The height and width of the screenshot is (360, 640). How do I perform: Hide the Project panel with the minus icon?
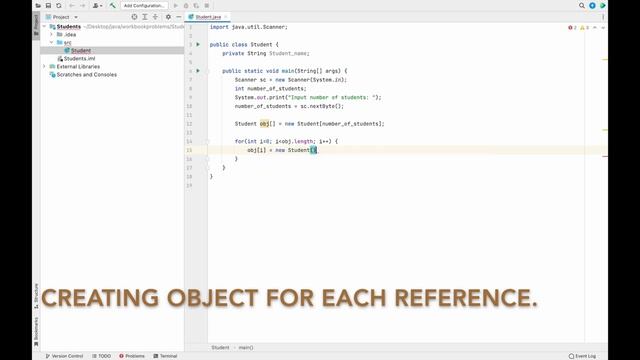[179, 17]
